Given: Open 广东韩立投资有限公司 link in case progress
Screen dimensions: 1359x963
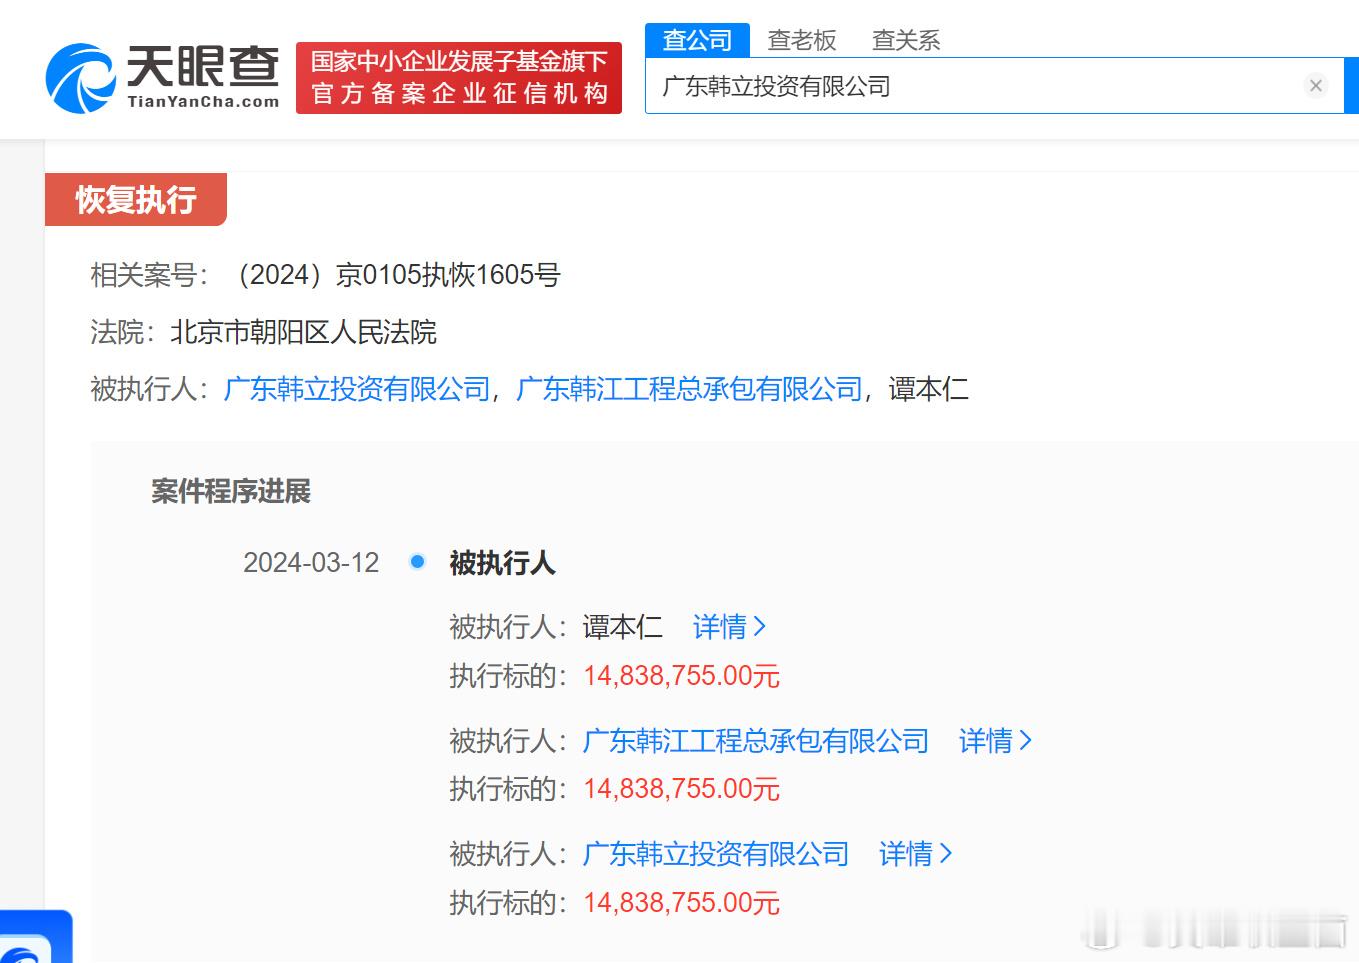Looking at the screenshot, I should (716, 854).
